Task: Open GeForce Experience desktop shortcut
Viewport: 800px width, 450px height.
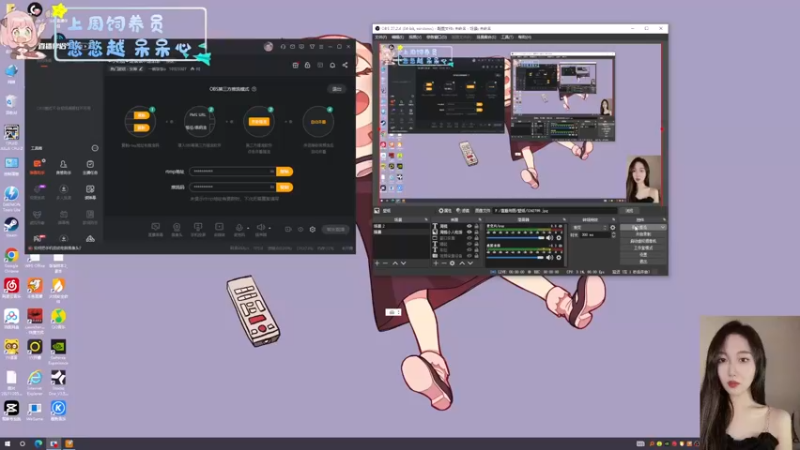Action: tap(58, 352)
